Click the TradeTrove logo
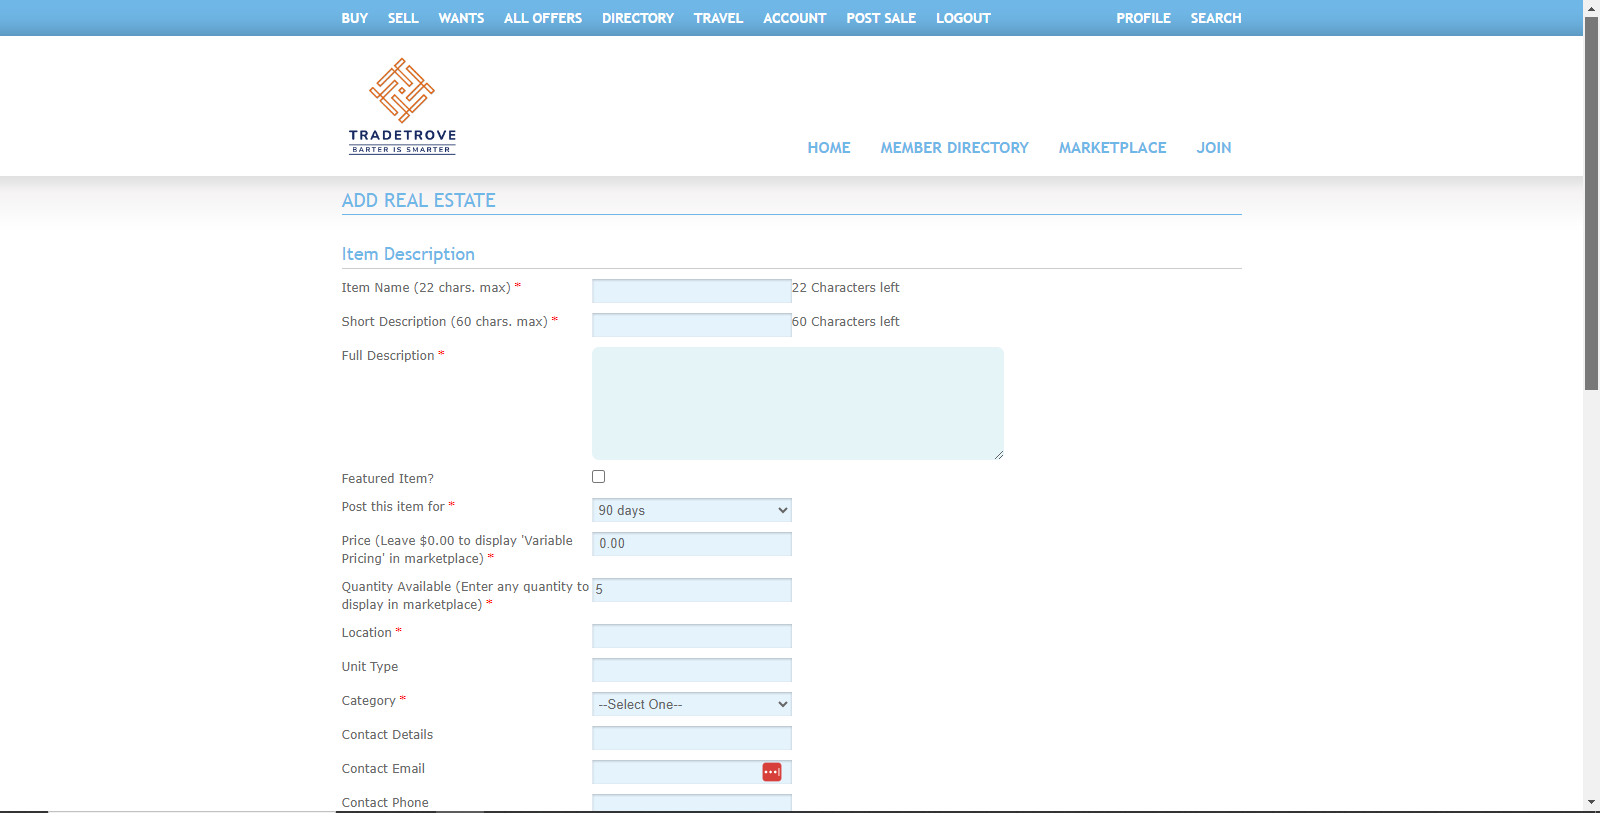This screenshot has height=813, width=1600. click(x=402, y=107)
